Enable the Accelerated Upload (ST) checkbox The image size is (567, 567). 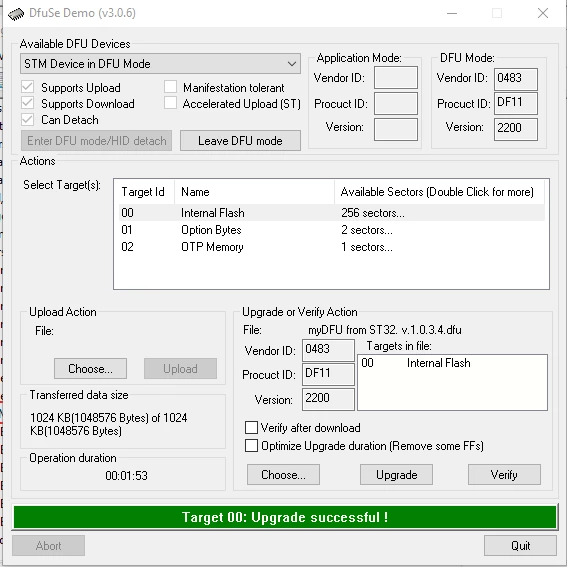(170, 103)
